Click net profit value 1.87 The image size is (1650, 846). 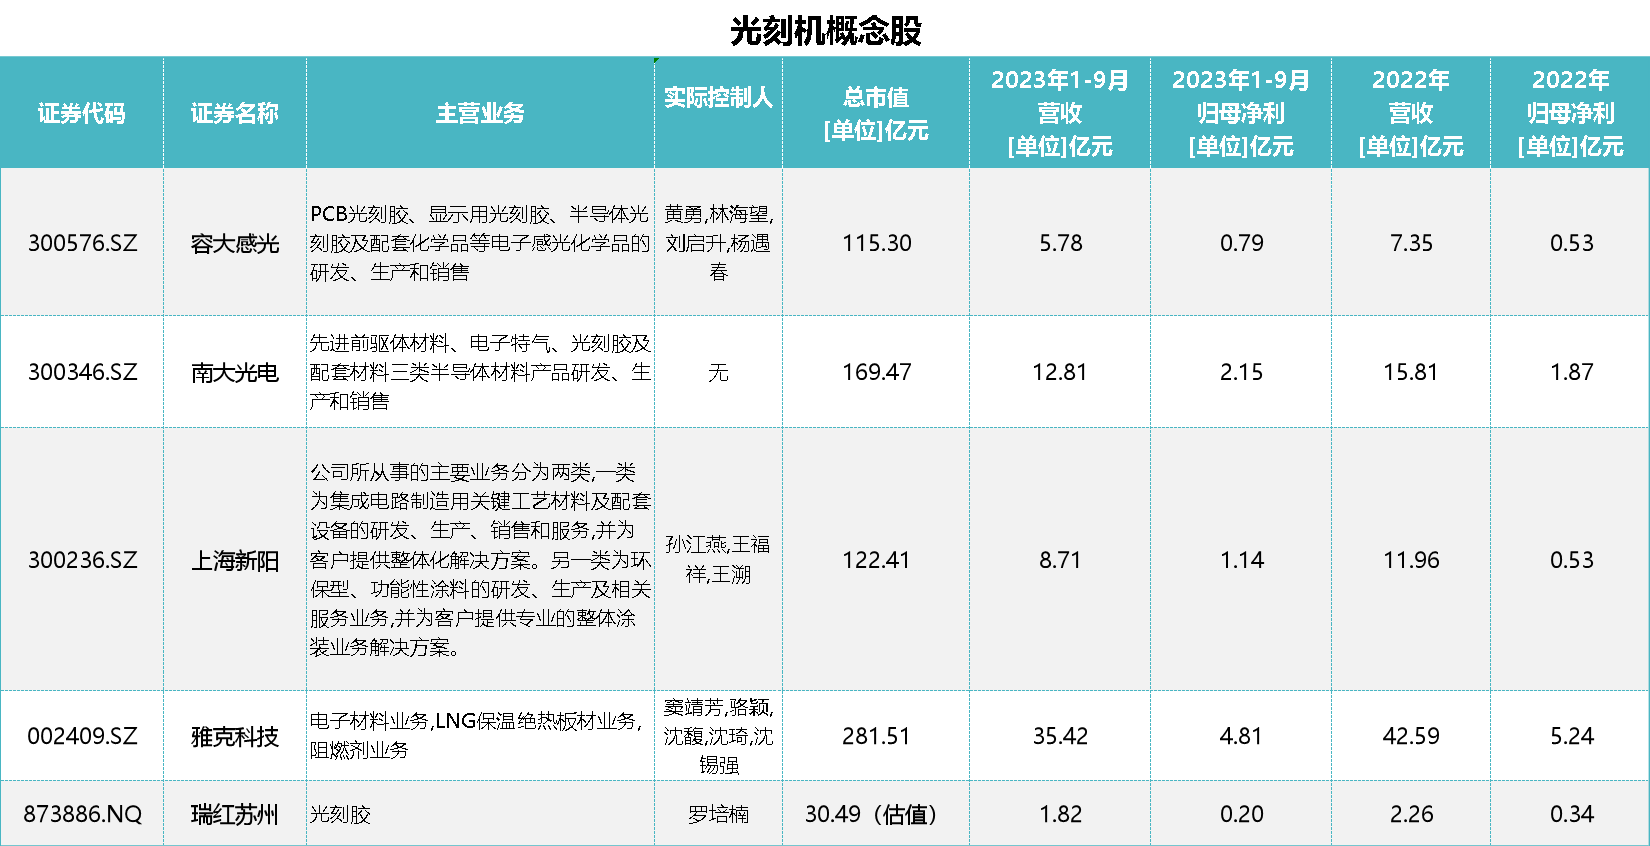point(1571,372)
